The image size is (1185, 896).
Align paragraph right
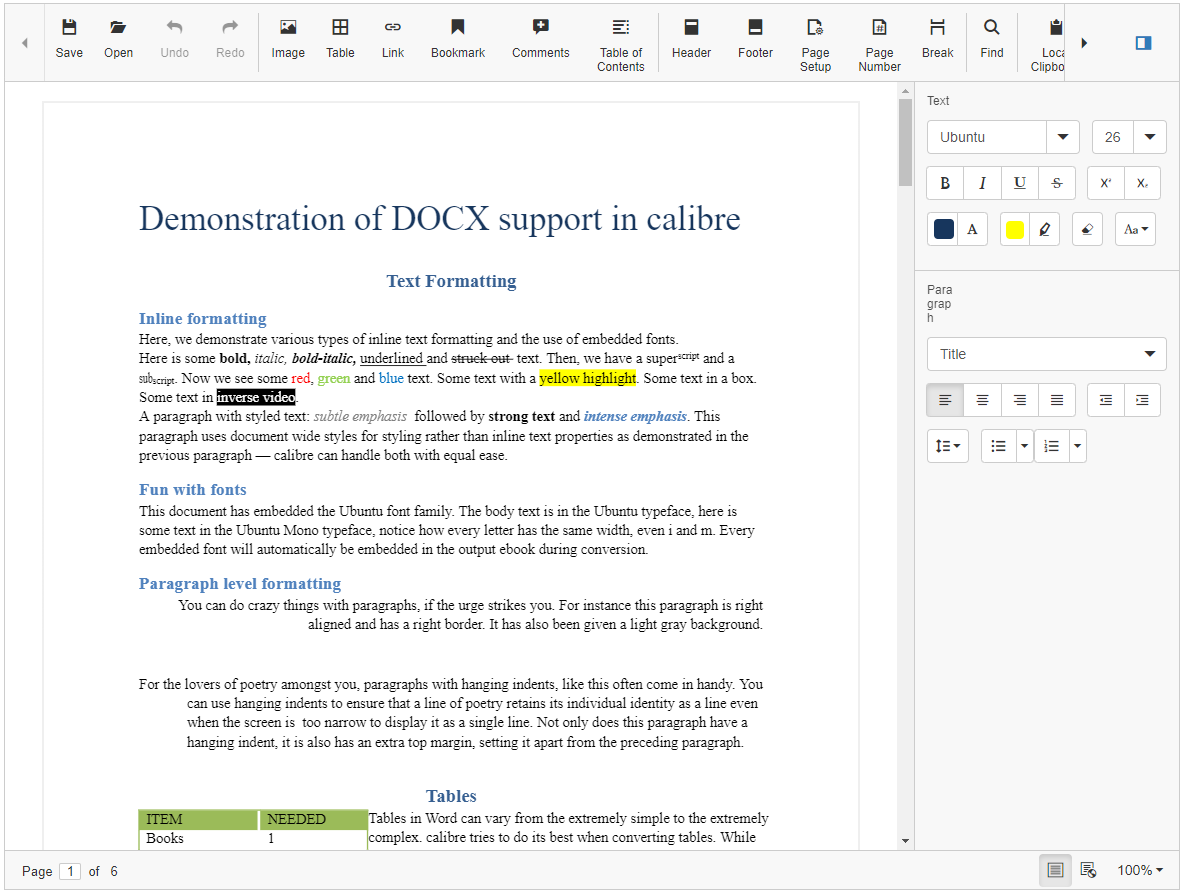point(1019,400)
